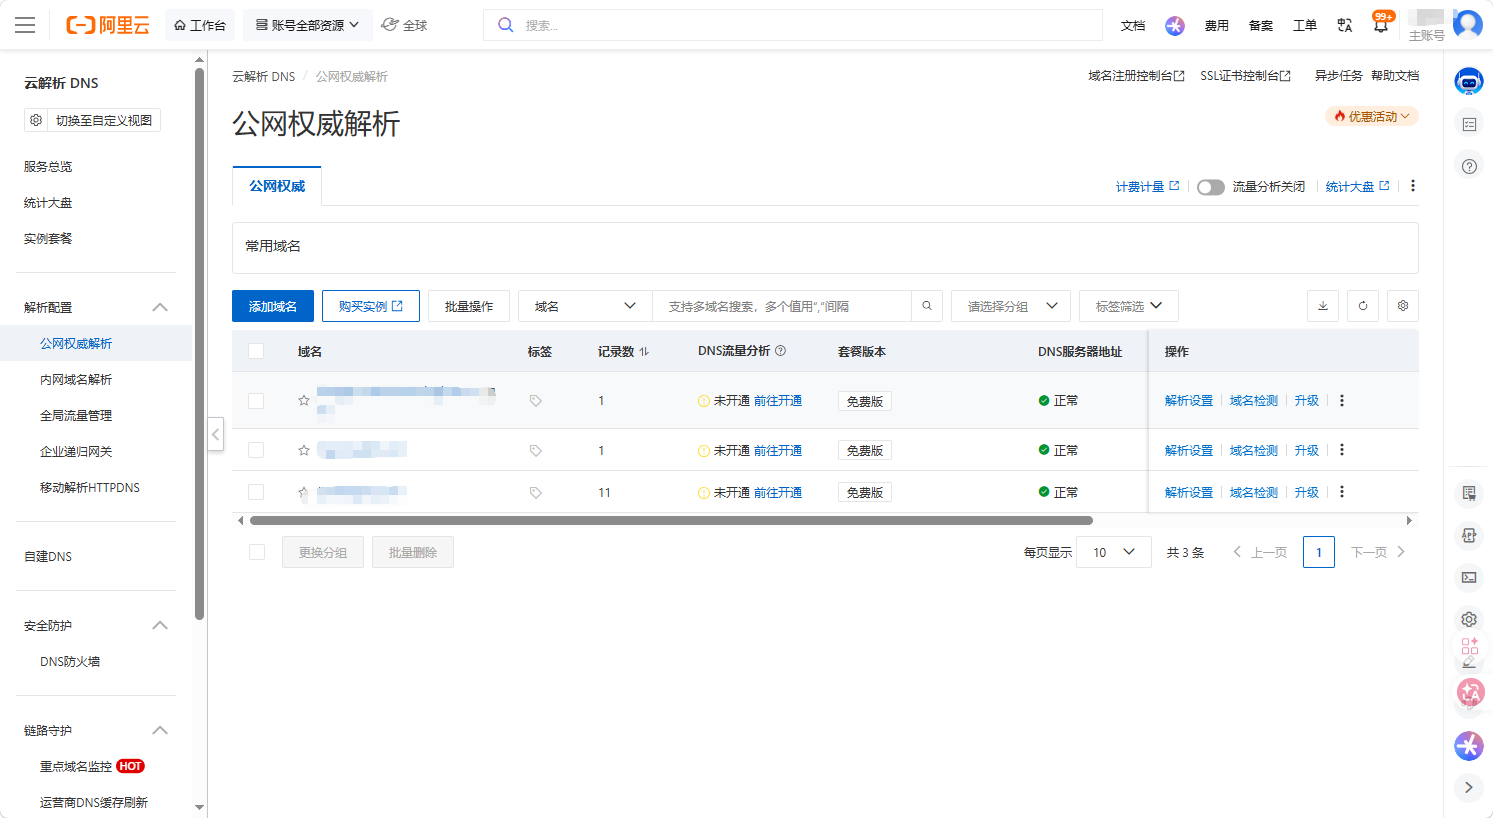Focus top global search field
The height and width of the screenshot is (818, 1493).
point(793,25)
